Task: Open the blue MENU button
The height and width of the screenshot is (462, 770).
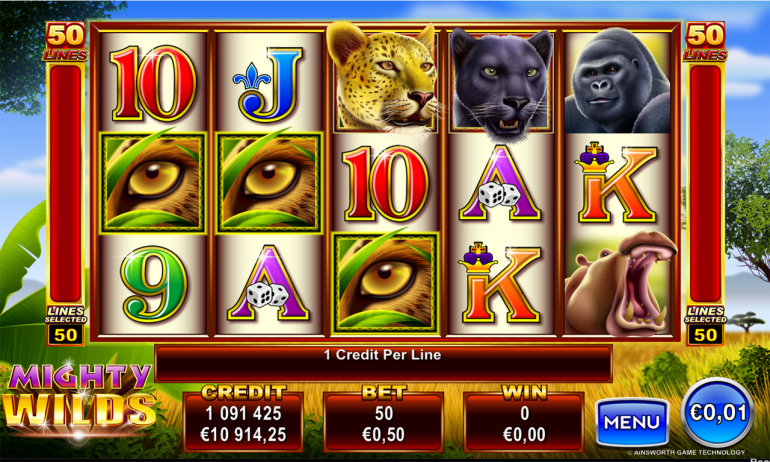Action: point(632,422)
